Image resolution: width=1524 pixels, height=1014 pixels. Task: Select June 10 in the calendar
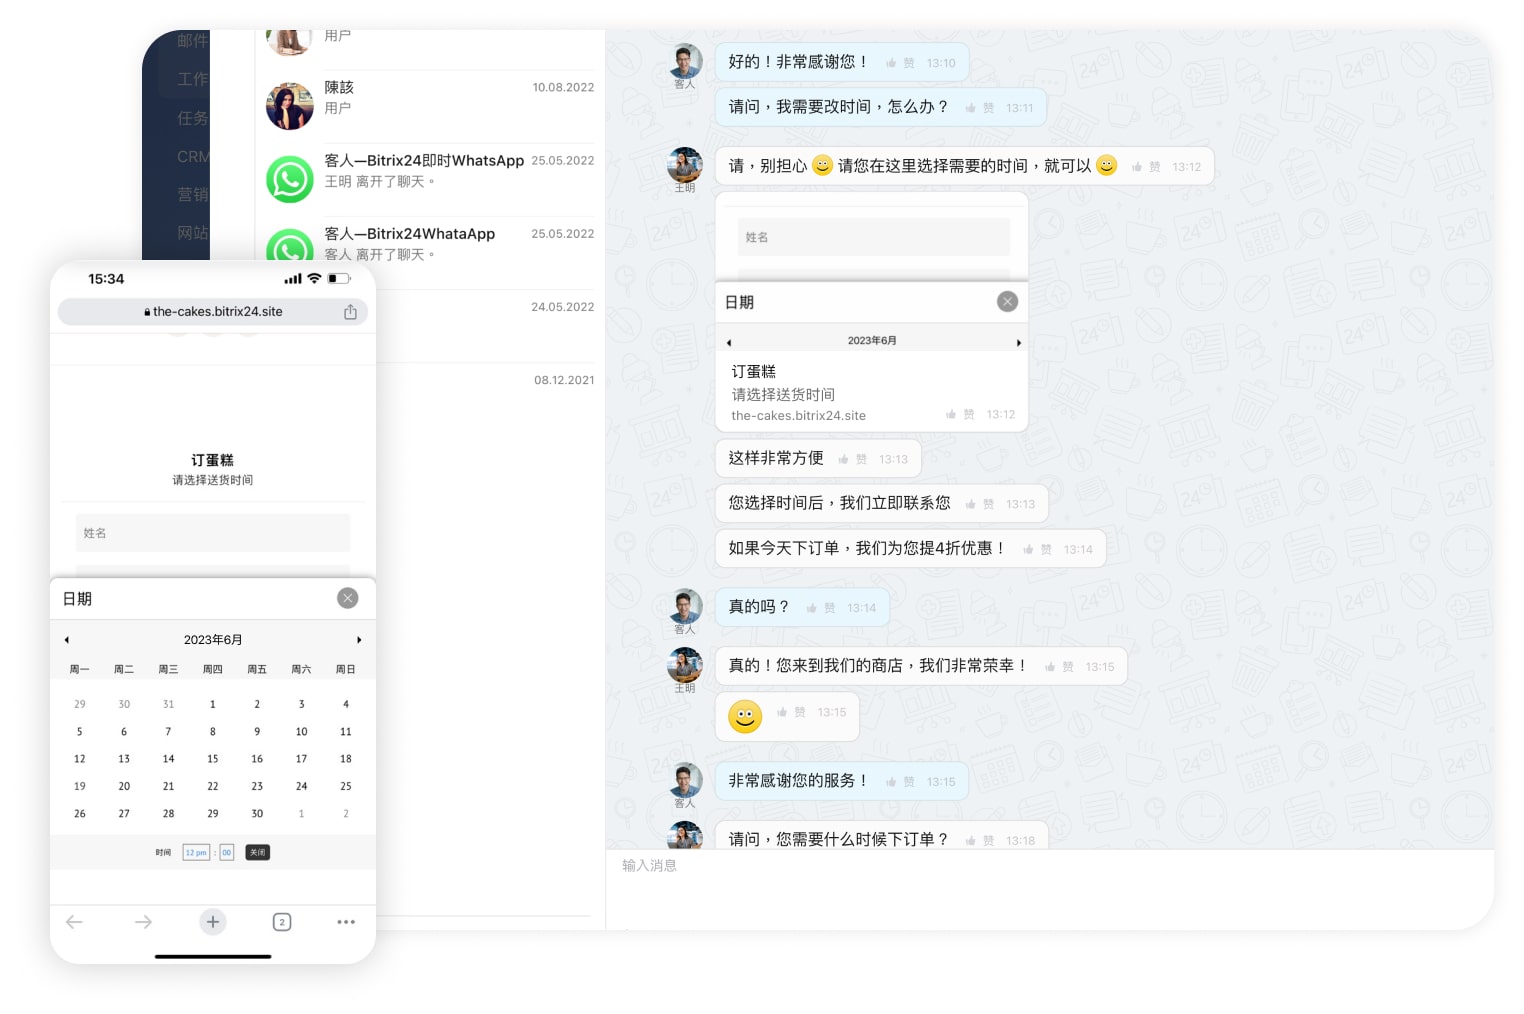(x=301, y=732)
